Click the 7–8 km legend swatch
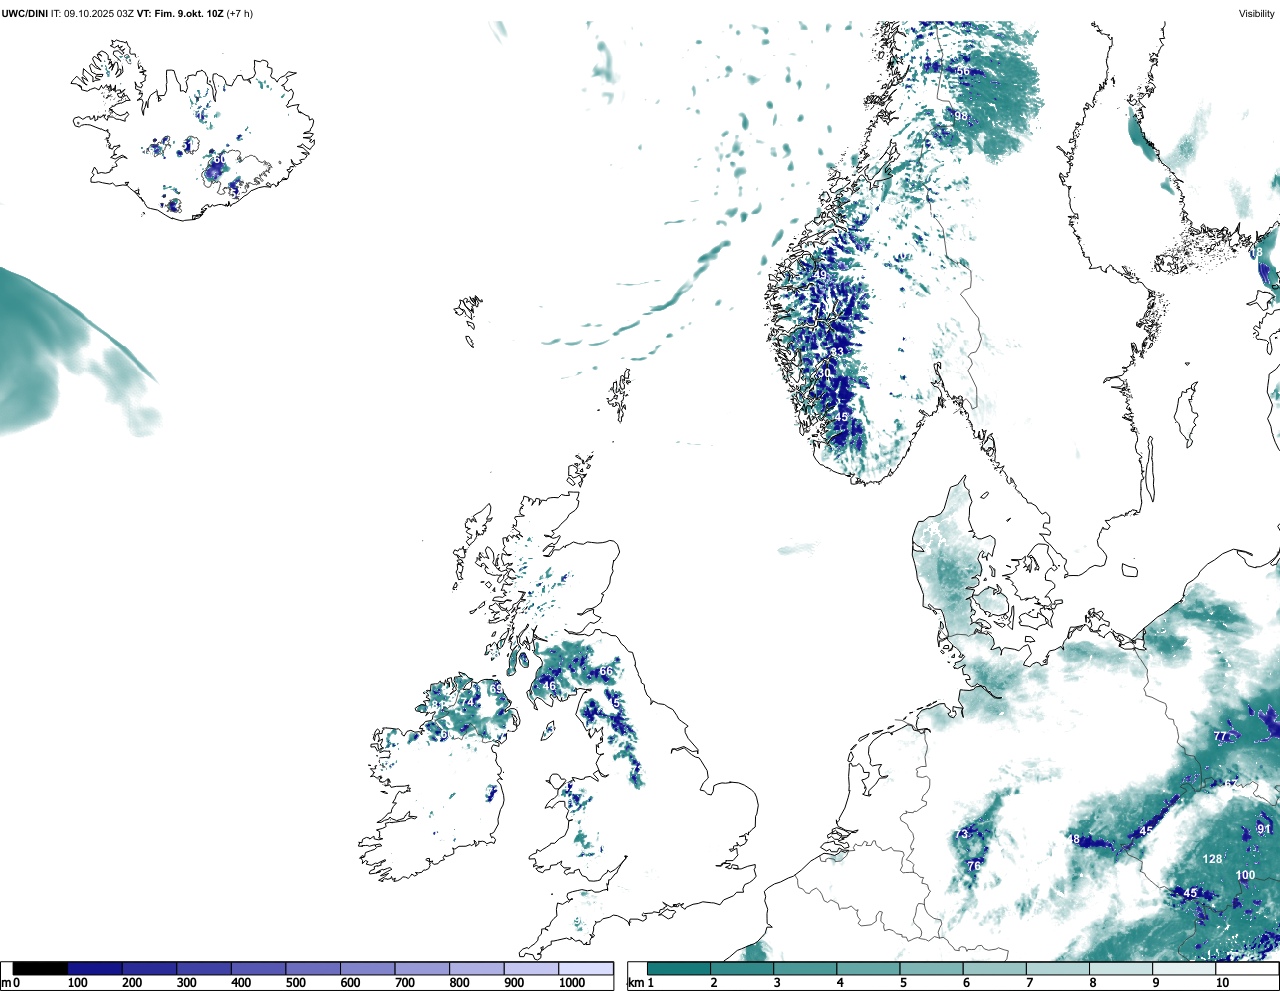This screenshot has width=1280, height=991. (x=1059, y=968)
